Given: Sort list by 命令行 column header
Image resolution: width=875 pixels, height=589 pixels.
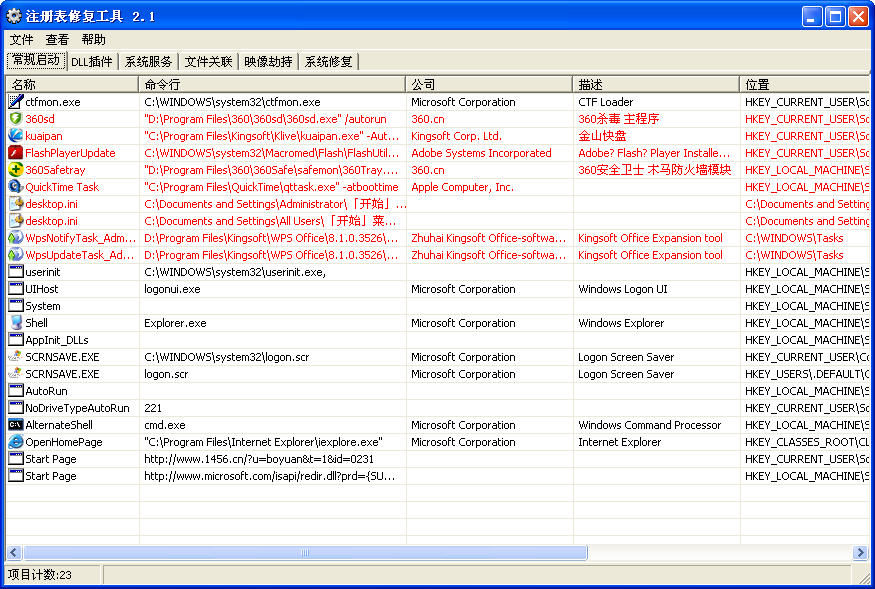Looking at the screenshot, I should pos(272,85).
